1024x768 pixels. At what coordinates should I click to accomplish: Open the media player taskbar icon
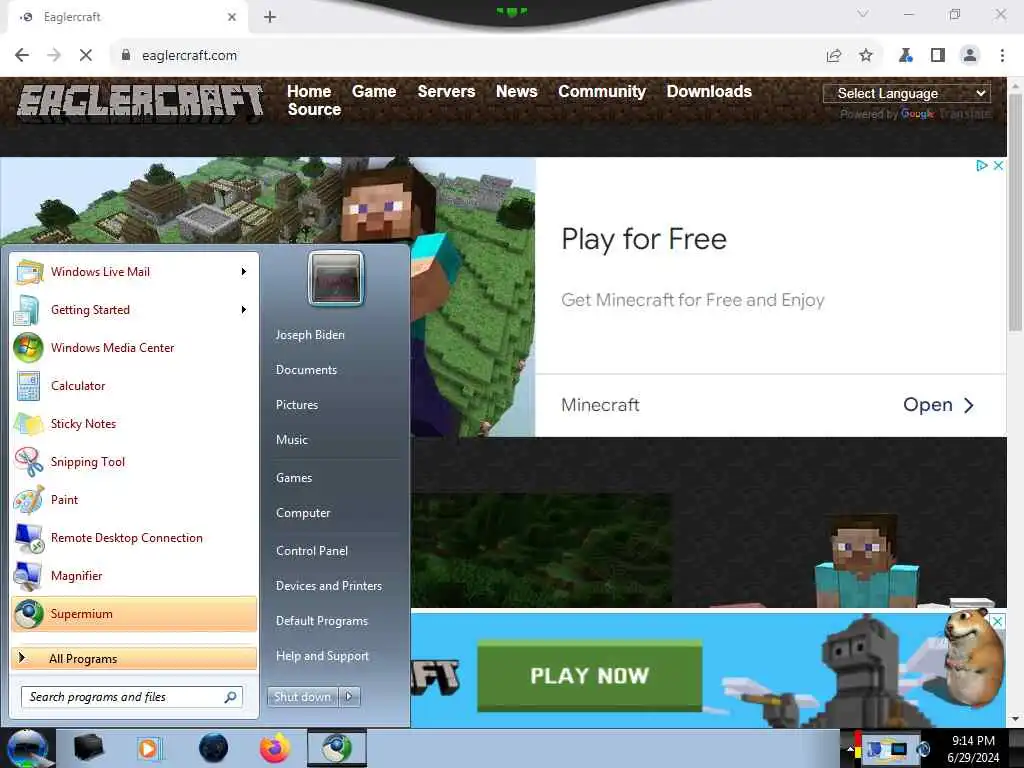[x=149, y=748]
